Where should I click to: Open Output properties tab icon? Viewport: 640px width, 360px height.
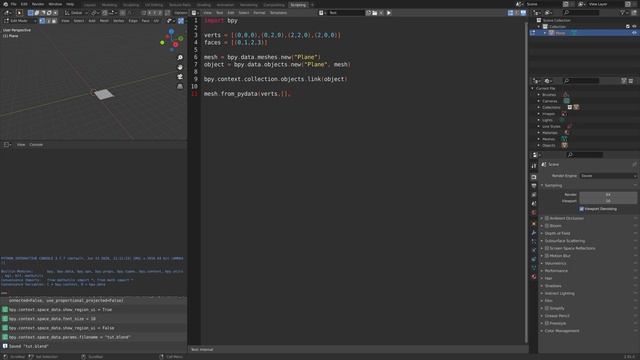534,186
